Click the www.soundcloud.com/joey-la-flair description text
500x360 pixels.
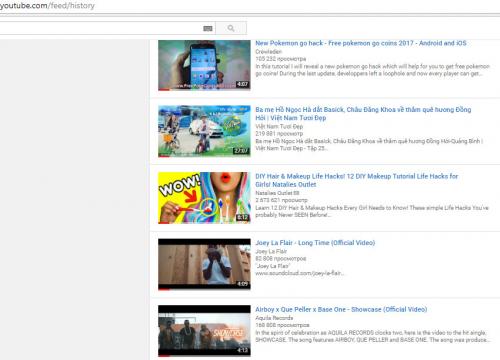[x=299, y=273]
